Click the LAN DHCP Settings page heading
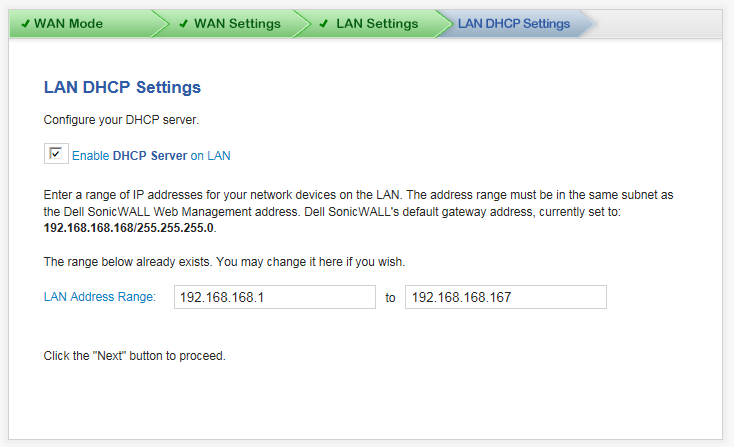734x447 pixels. [x=122, y=88]
